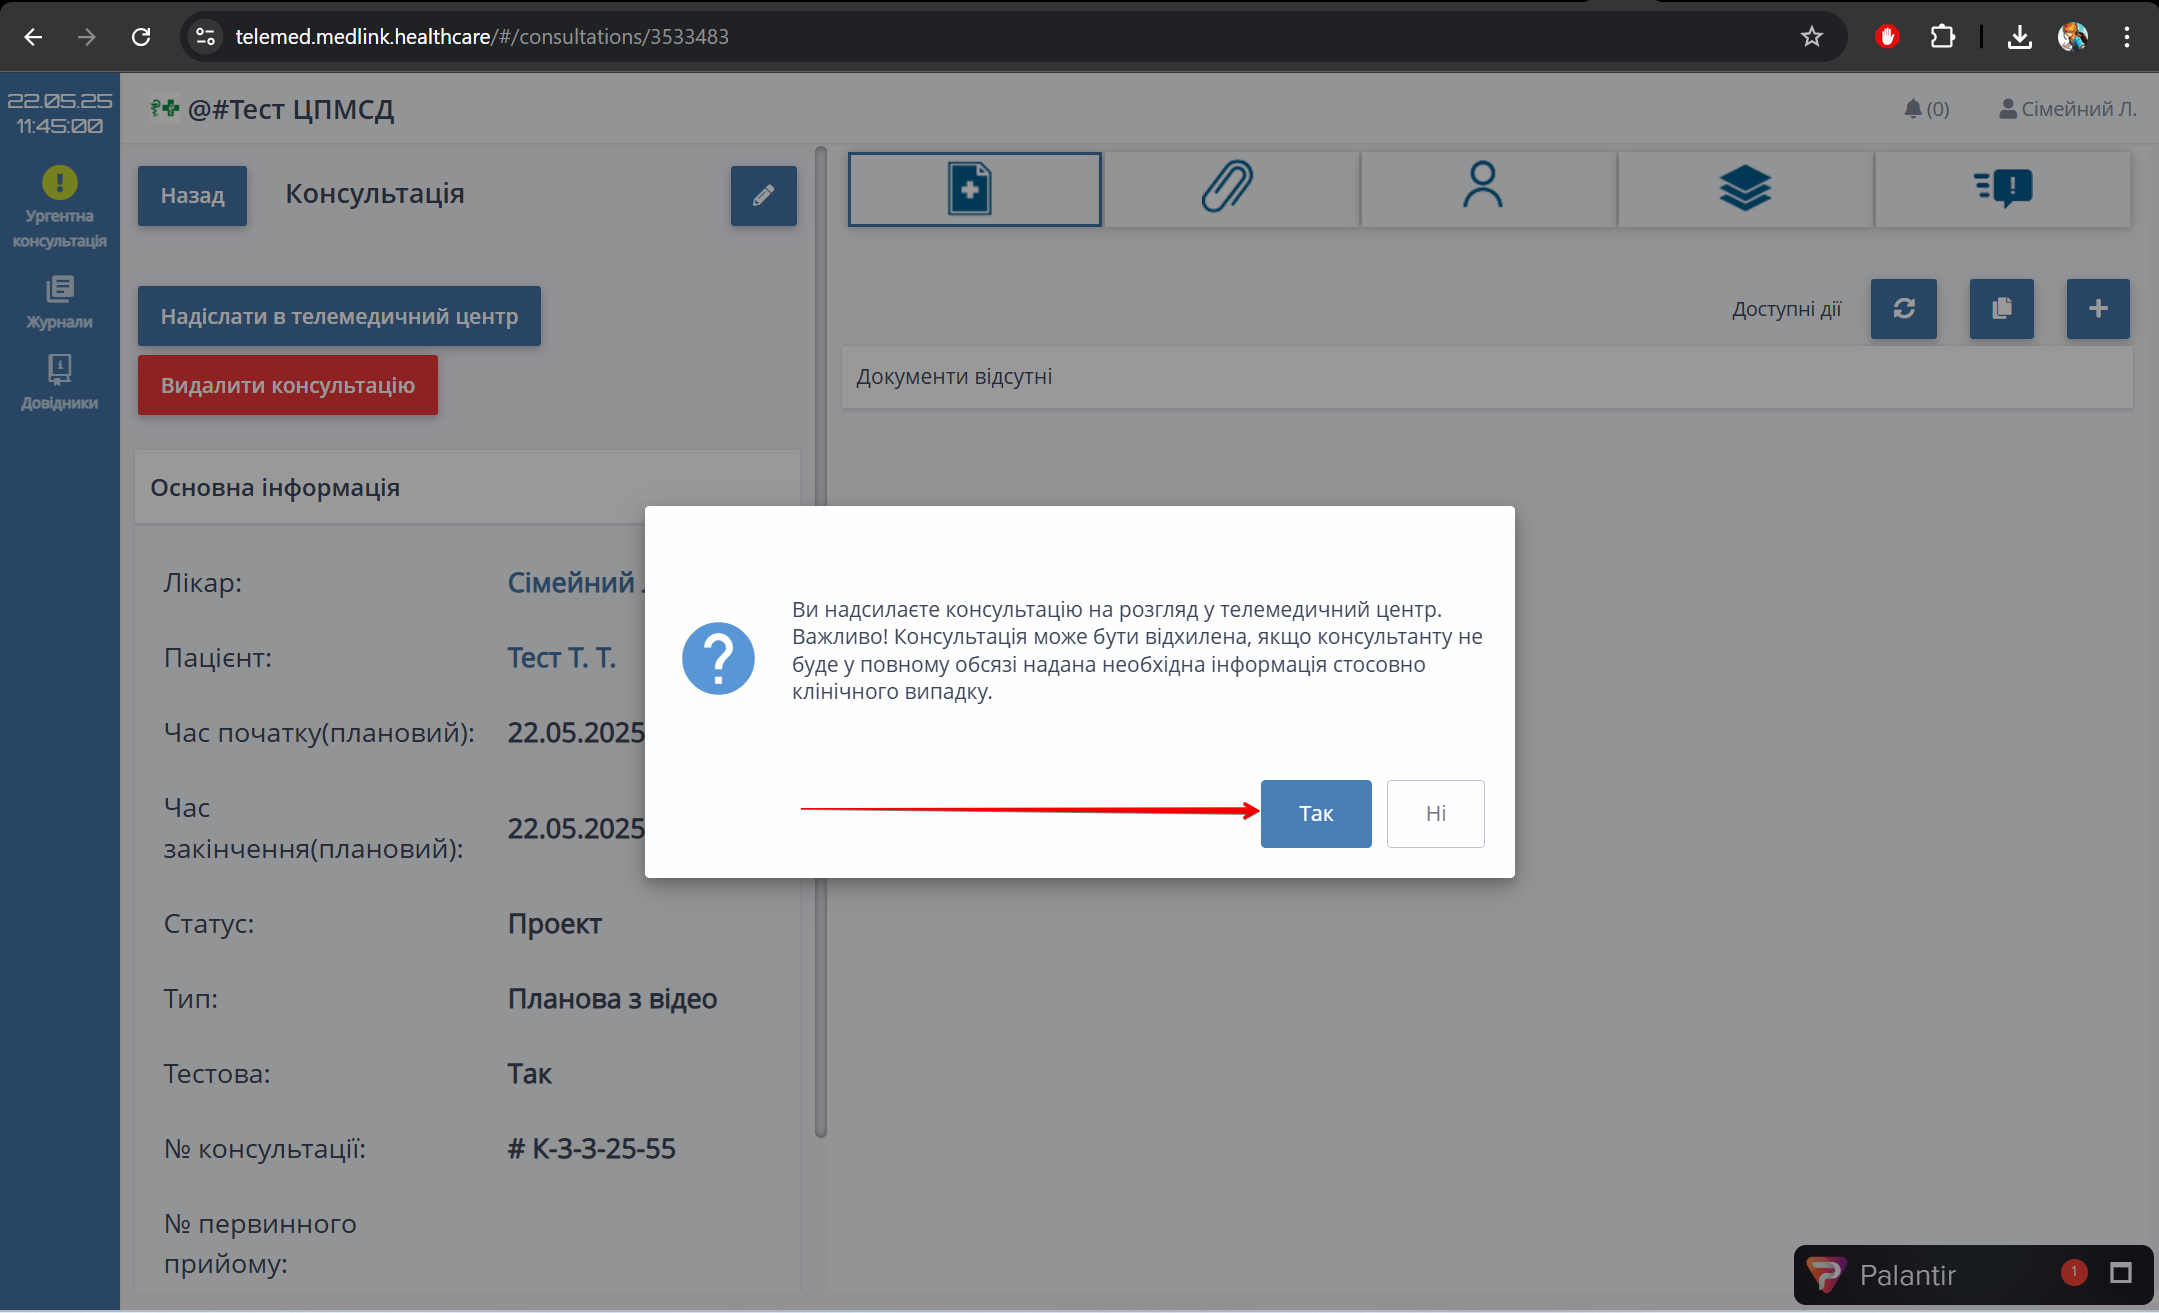Confirm sending by clicking Так button

pyautogui.click(x=1315, y=813)
